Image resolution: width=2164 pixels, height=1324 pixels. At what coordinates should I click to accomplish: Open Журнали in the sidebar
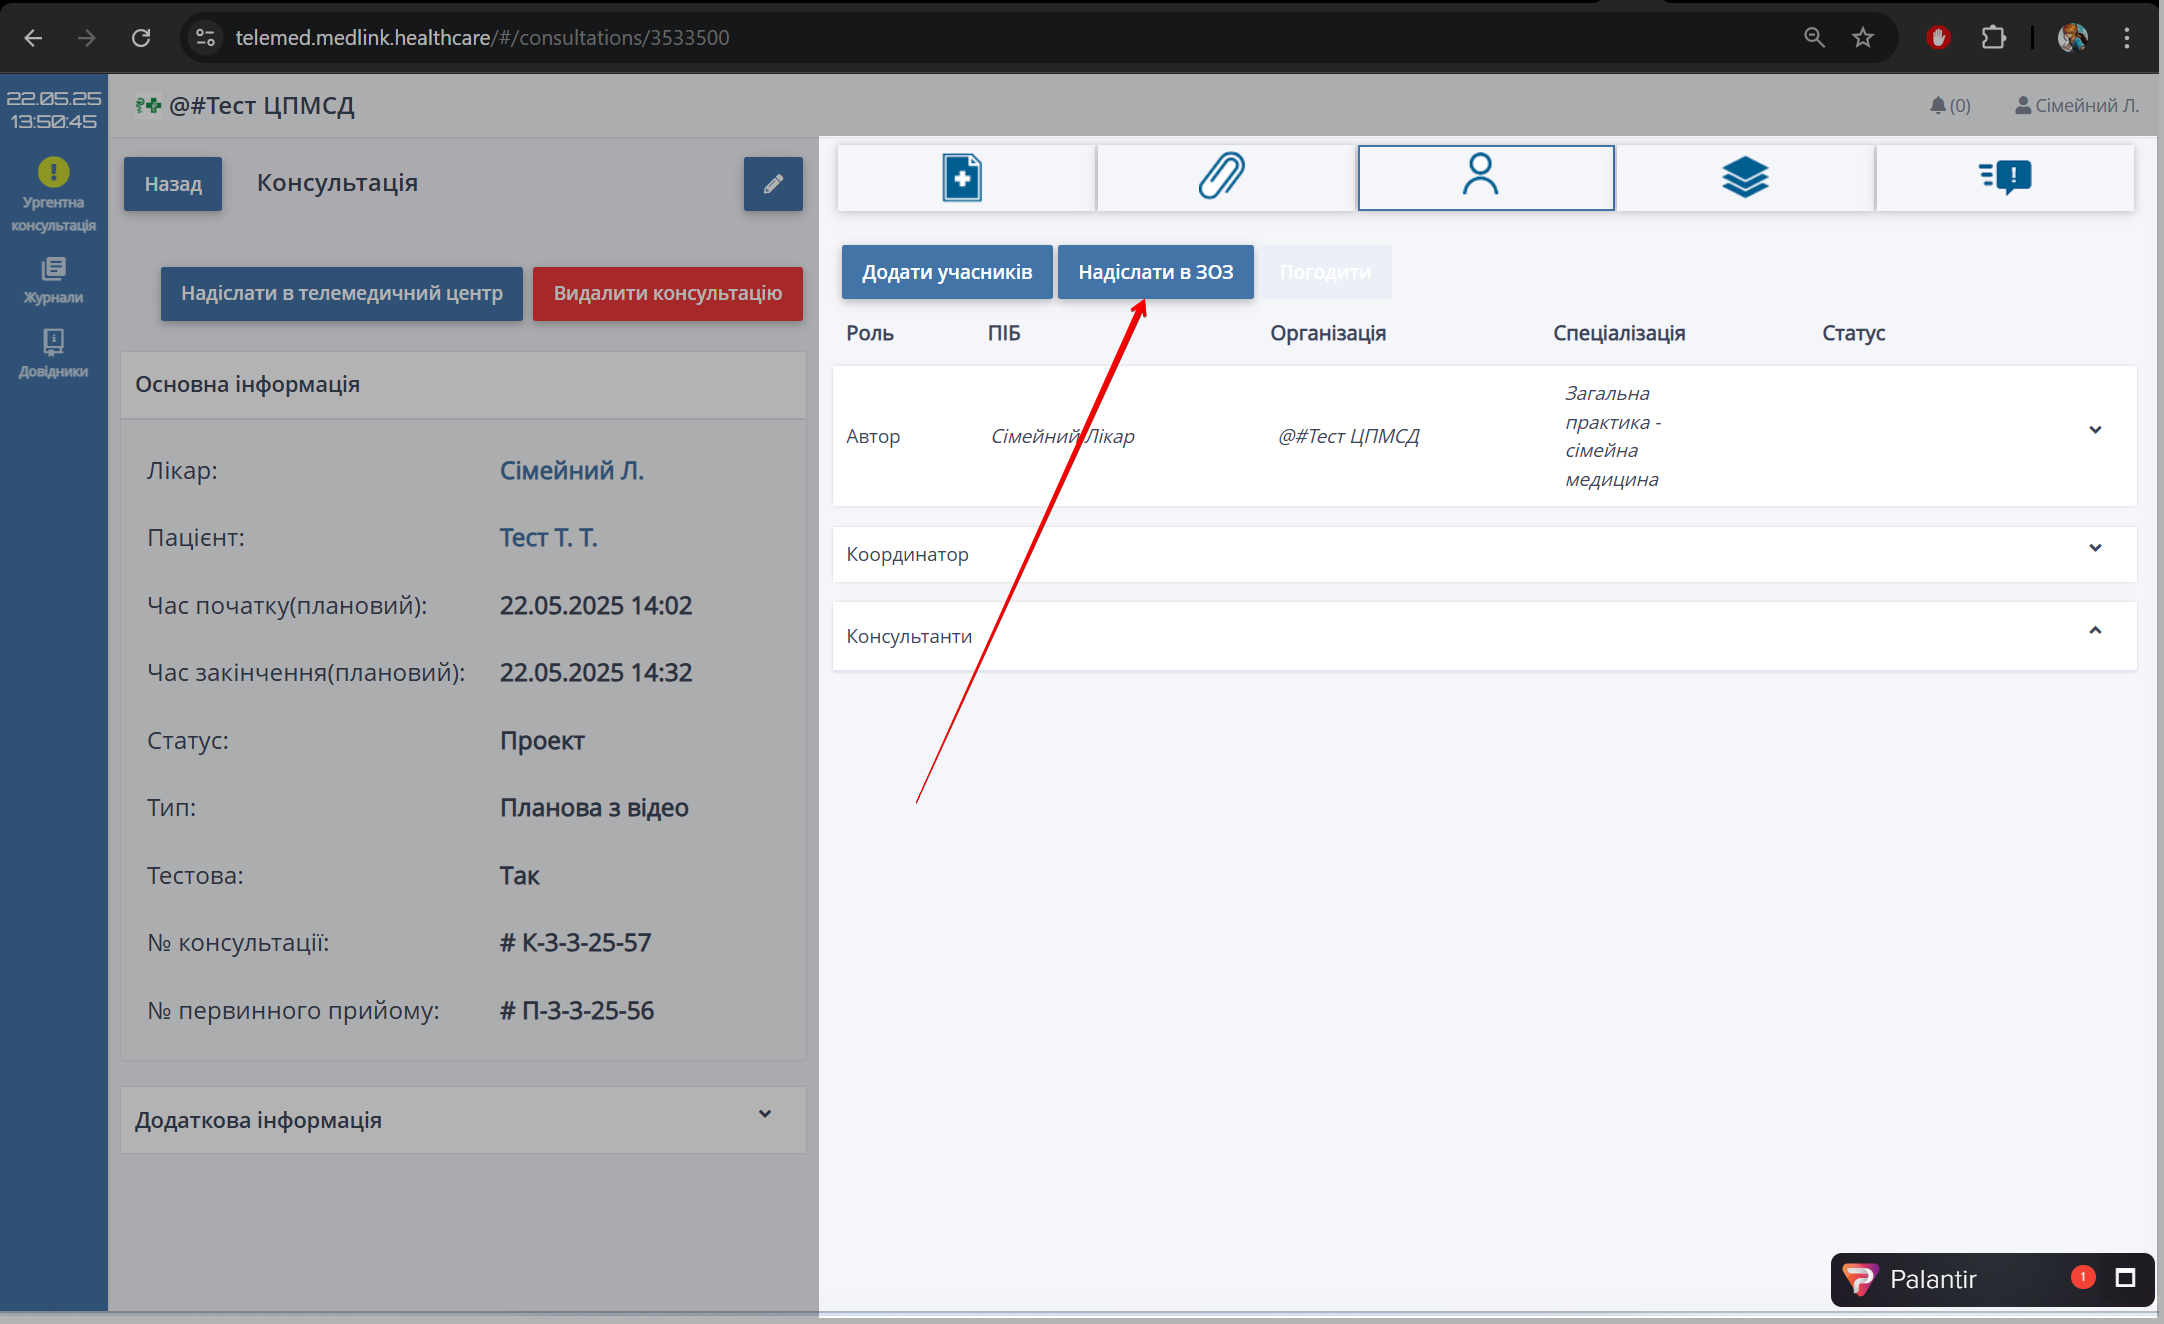53,279
